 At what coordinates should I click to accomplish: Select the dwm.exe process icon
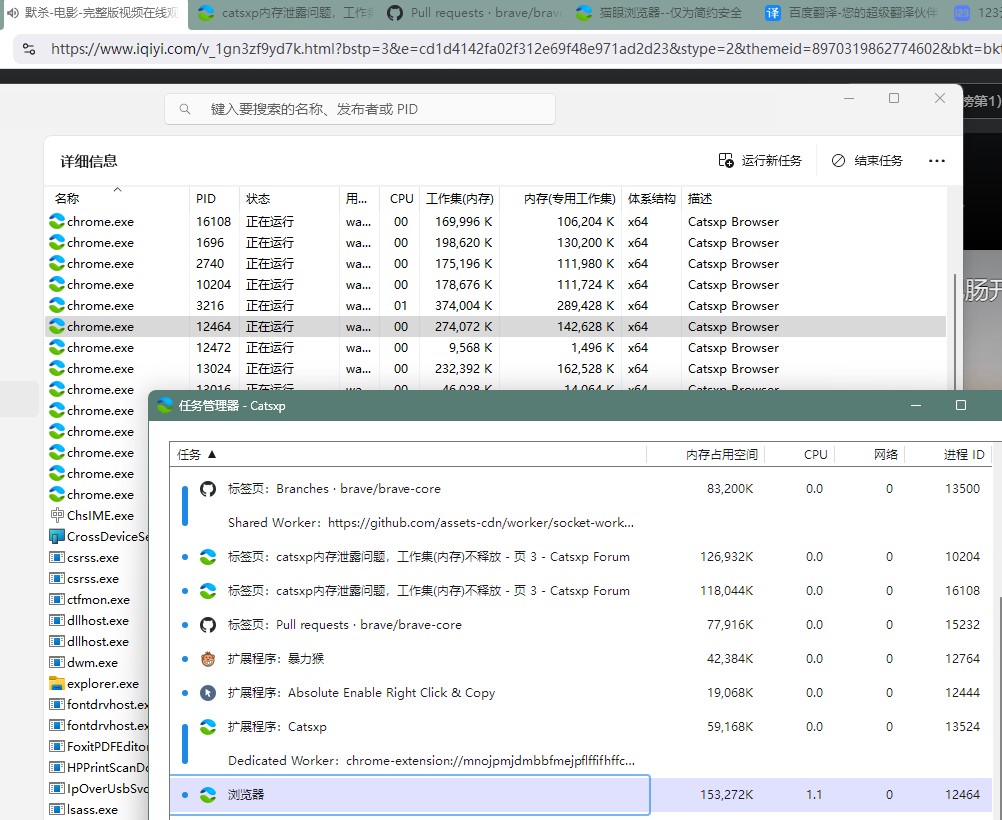click(x=57, y=662)
